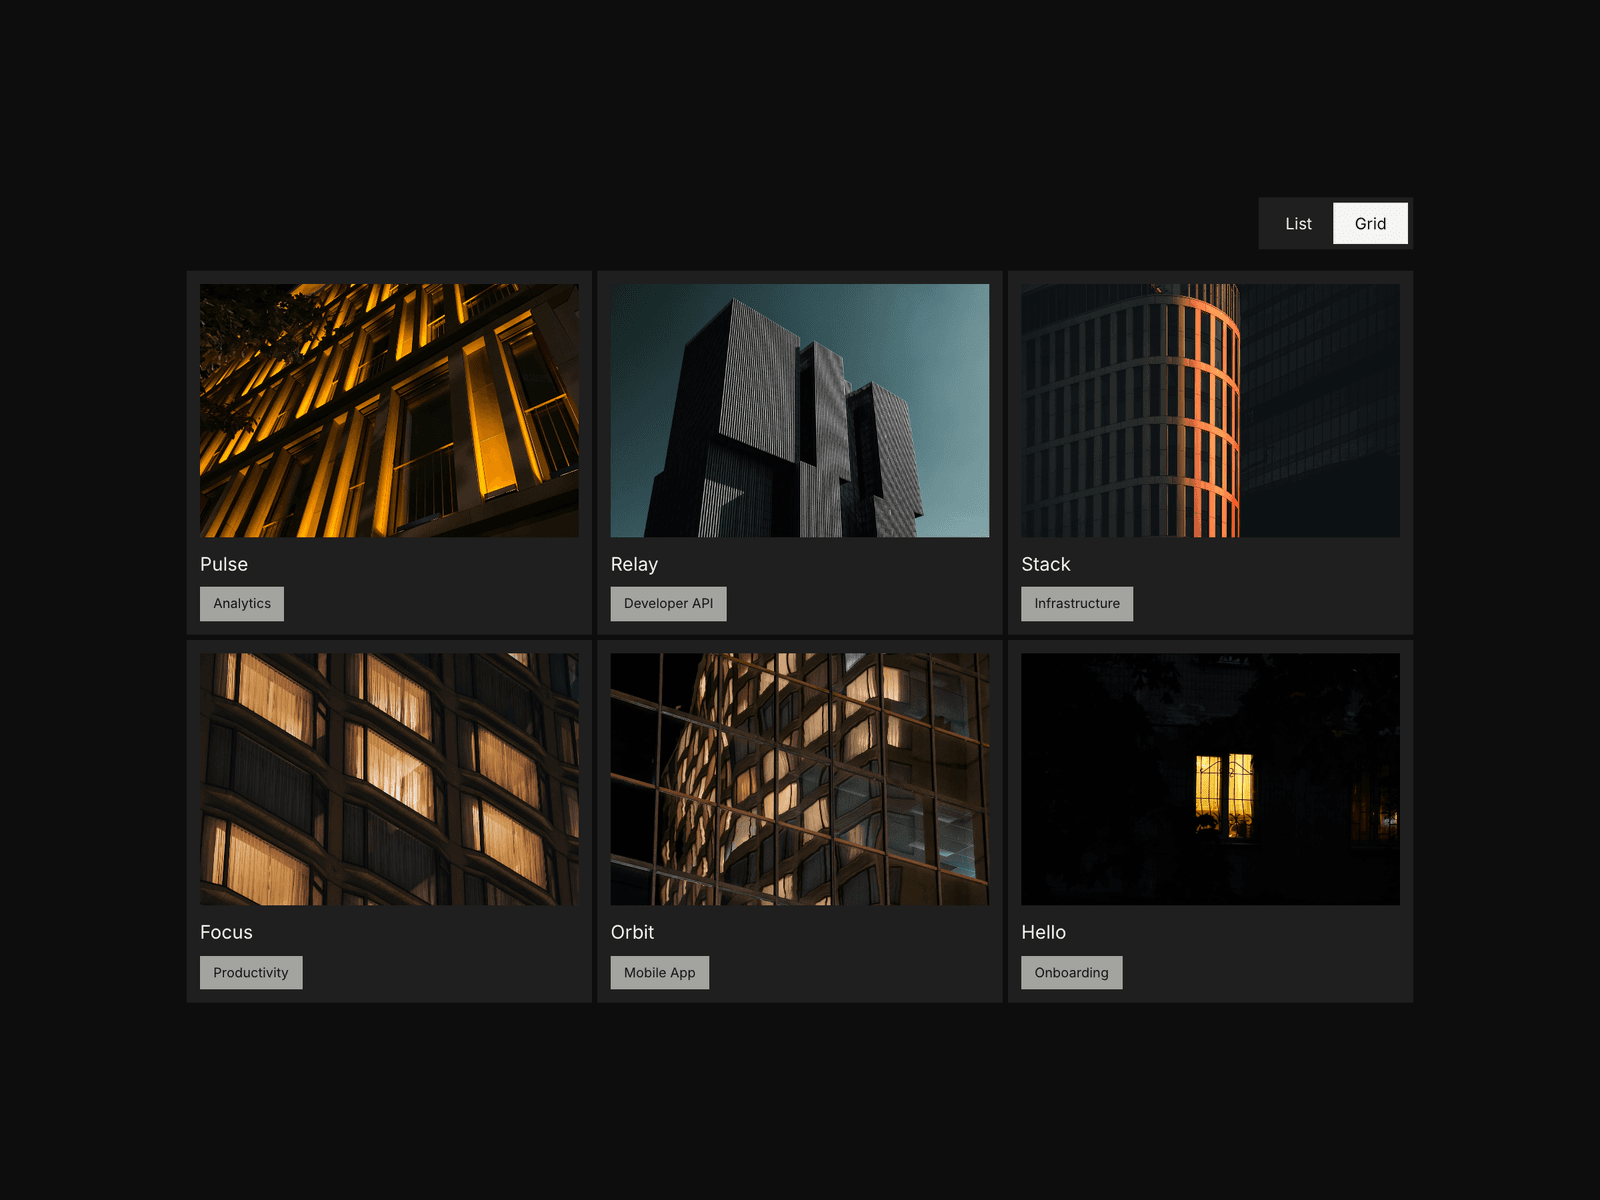Viewport: 1600px width, 1200px height.
Task: Select the Infrastructure tag
Action: (x=1077, y=604)
